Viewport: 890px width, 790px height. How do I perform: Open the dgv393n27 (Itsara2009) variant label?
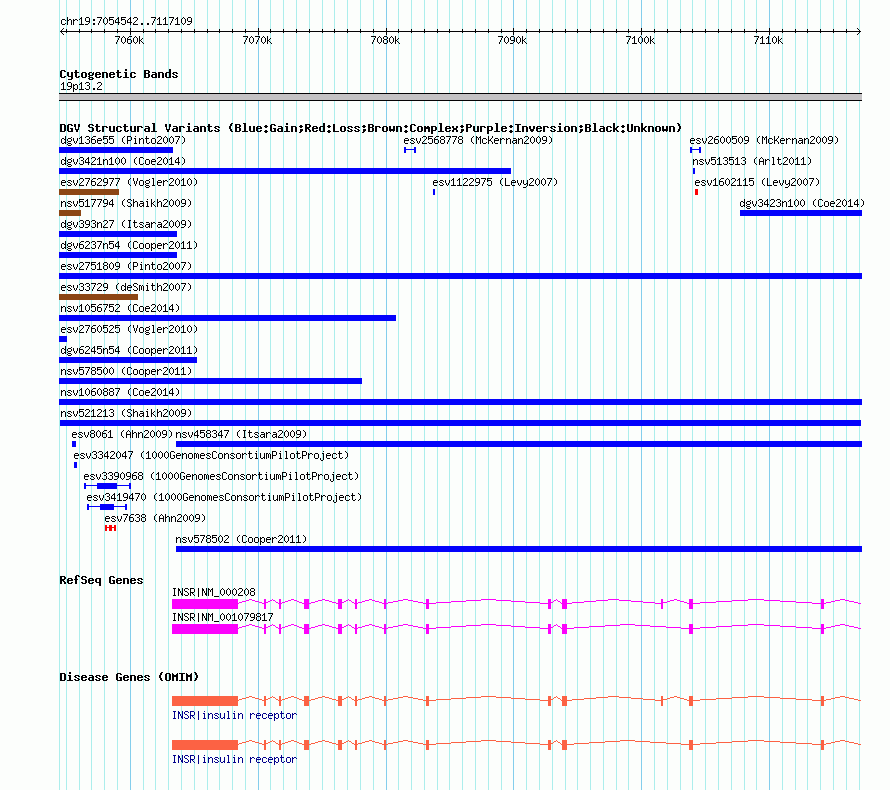tap(126, 224)
